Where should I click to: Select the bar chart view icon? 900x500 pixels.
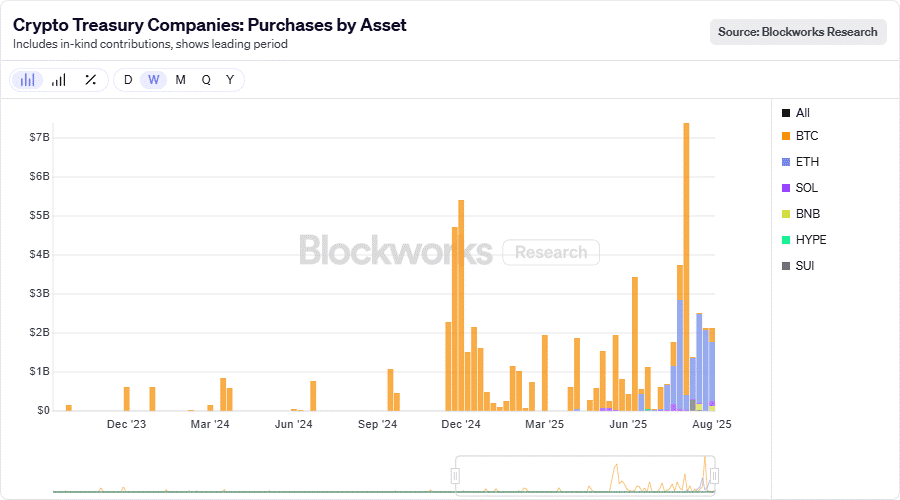(x=28, y=80)
